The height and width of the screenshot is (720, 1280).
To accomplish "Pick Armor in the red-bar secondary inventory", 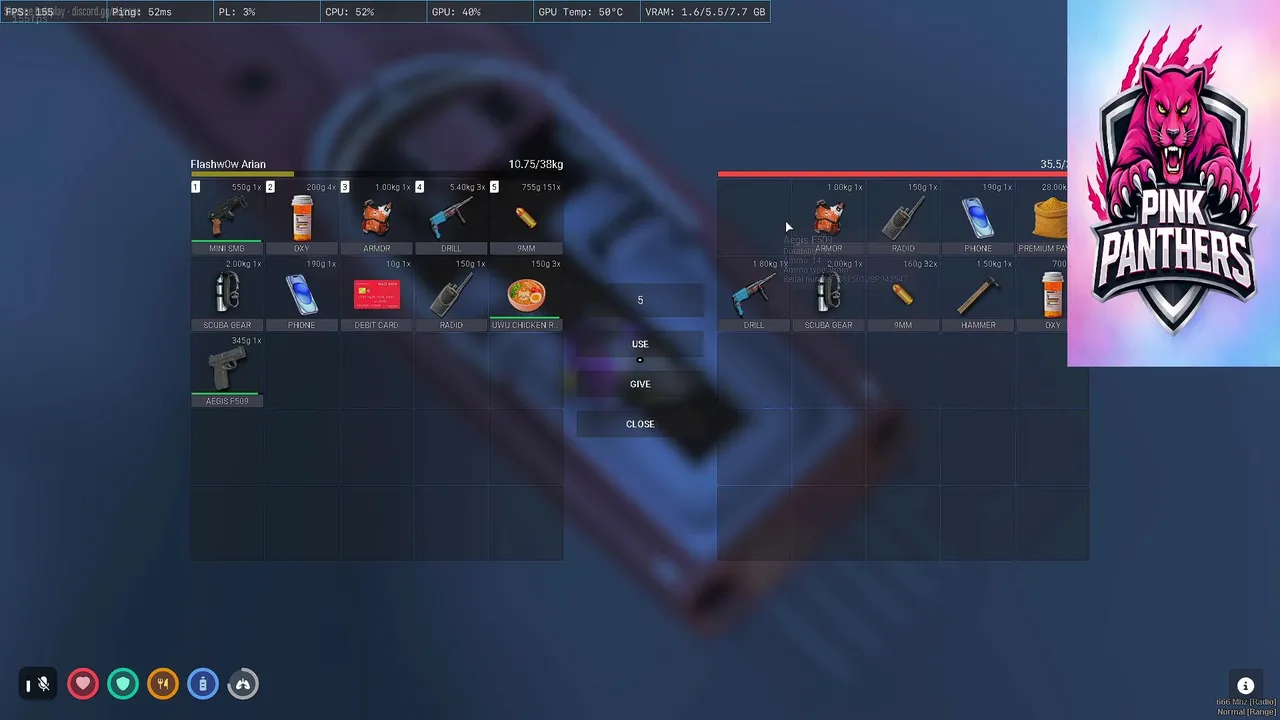I will click(828, 218).
